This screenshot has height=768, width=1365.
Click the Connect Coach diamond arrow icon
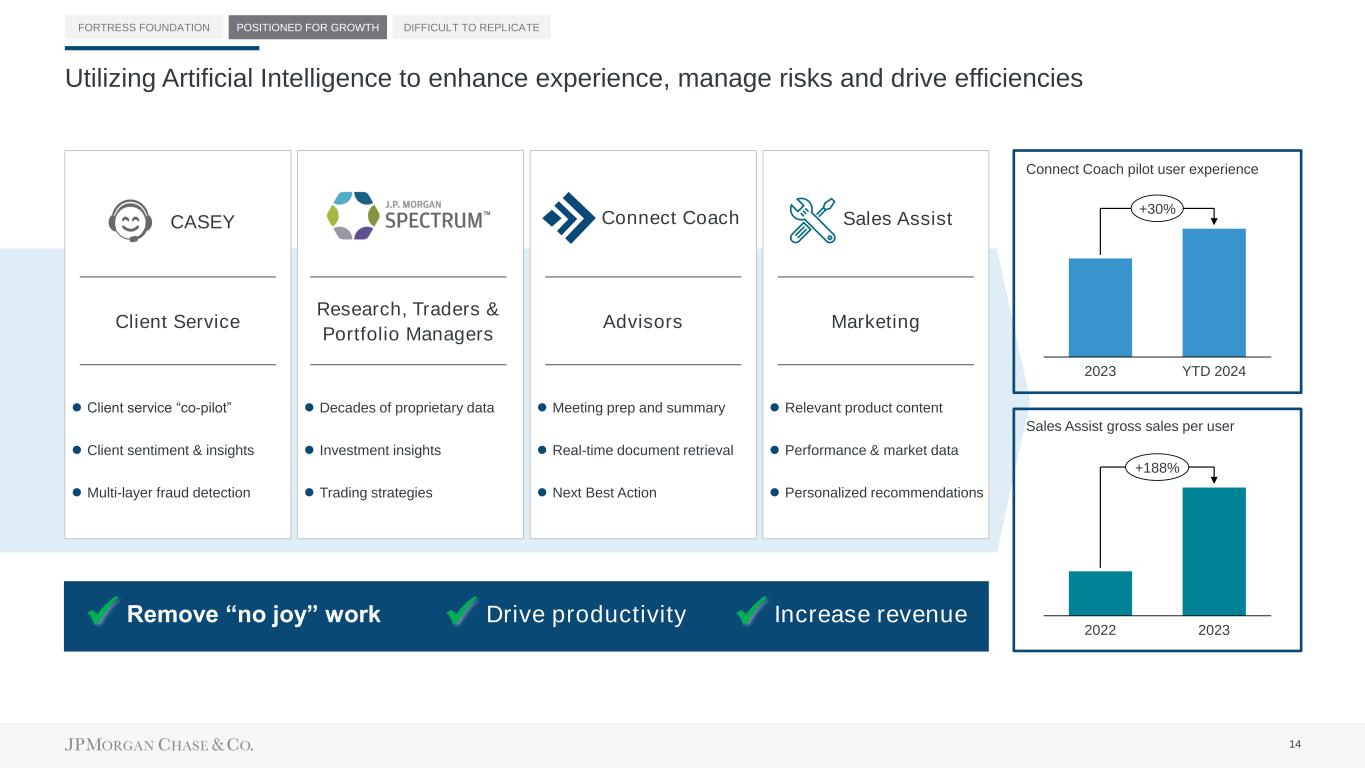(569, 218)
